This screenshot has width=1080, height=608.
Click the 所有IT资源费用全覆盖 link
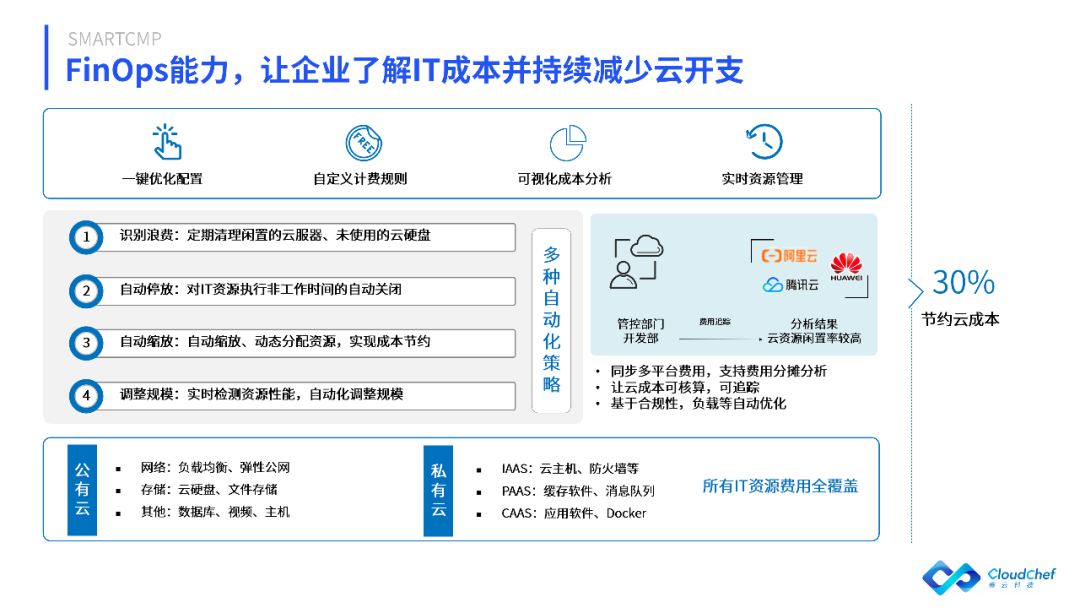click(783, 485)
